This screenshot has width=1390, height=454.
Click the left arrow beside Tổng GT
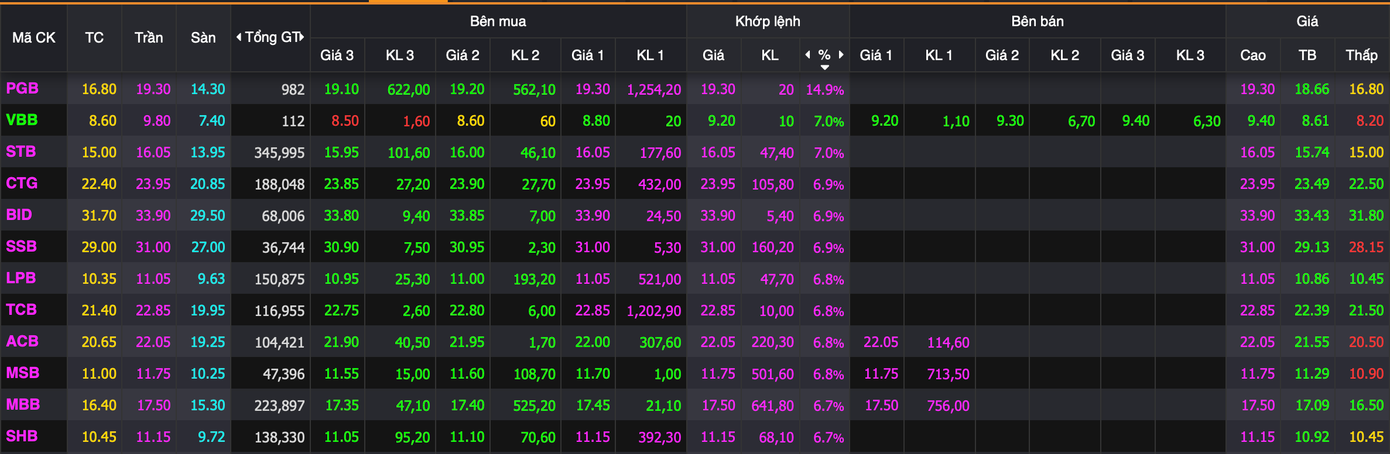click(238, 37)
